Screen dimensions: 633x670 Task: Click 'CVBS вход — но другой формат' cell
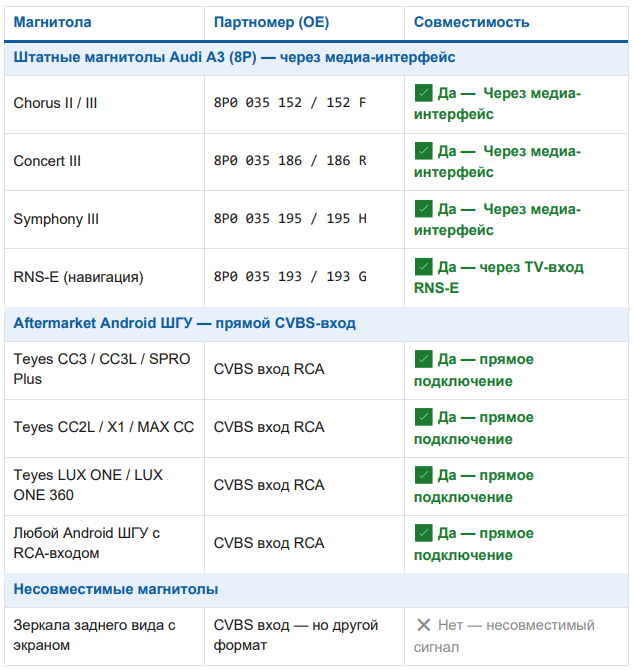[x=304, y=636]
